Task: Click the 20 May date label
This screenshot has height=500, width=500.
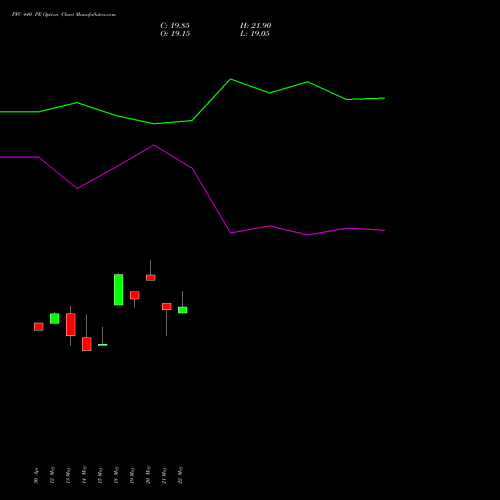Action: pyautogui.click(x=148, y=475)
